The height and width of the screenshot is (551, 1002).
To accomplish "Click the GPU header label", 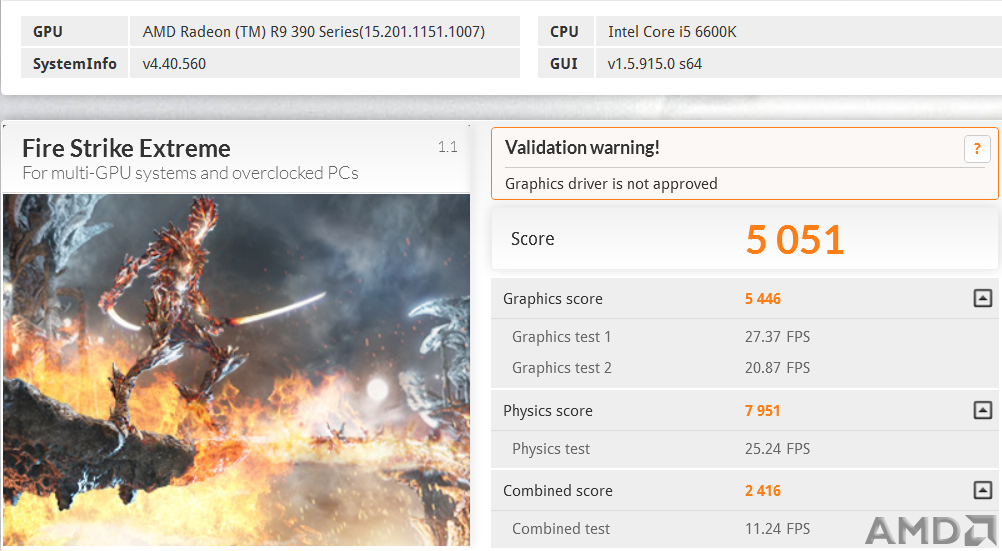I will [48, 32].
